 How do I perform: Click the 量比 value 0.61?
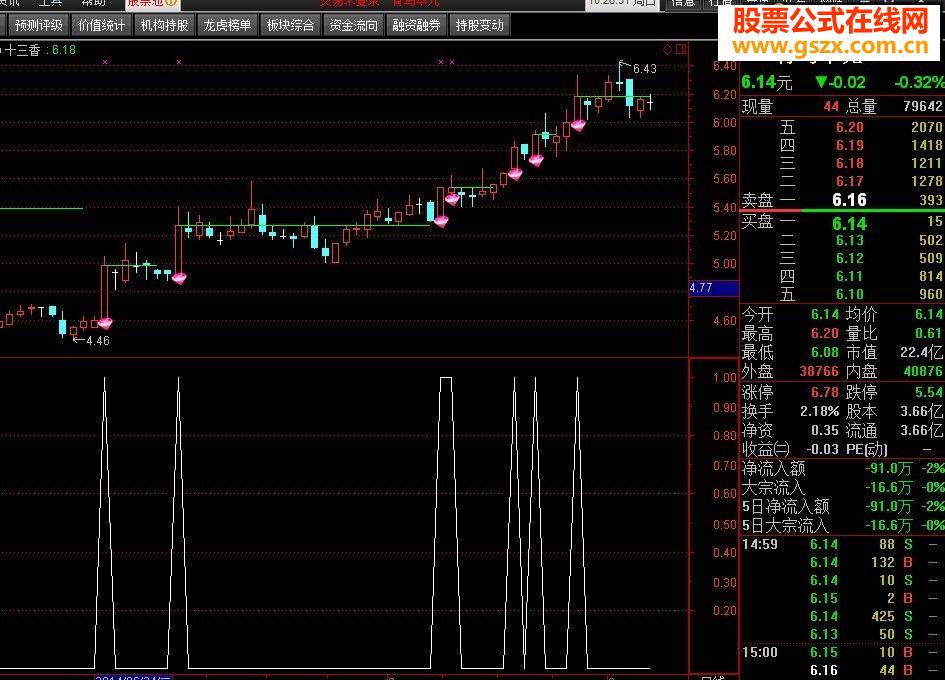coord(929,333)
